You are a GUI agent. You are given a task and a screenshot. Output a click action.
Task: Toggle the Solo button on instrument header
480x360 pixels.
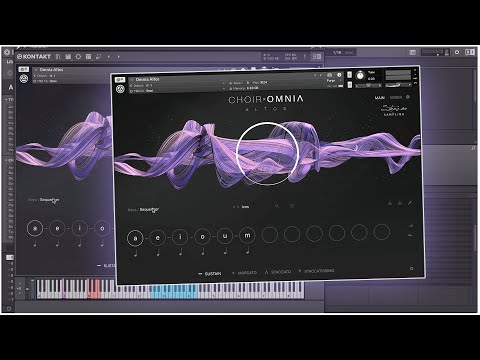click(x=349, y=75)
